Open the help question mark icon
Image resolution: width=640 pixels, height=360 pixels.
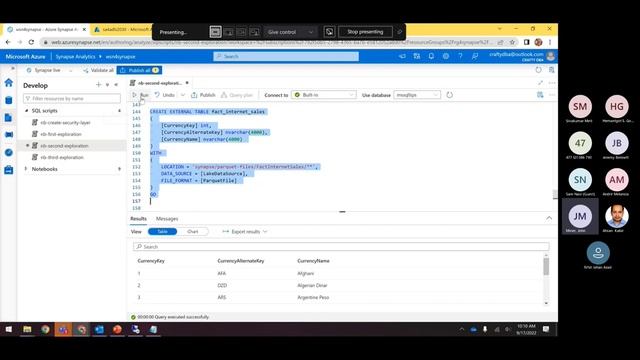460,56
